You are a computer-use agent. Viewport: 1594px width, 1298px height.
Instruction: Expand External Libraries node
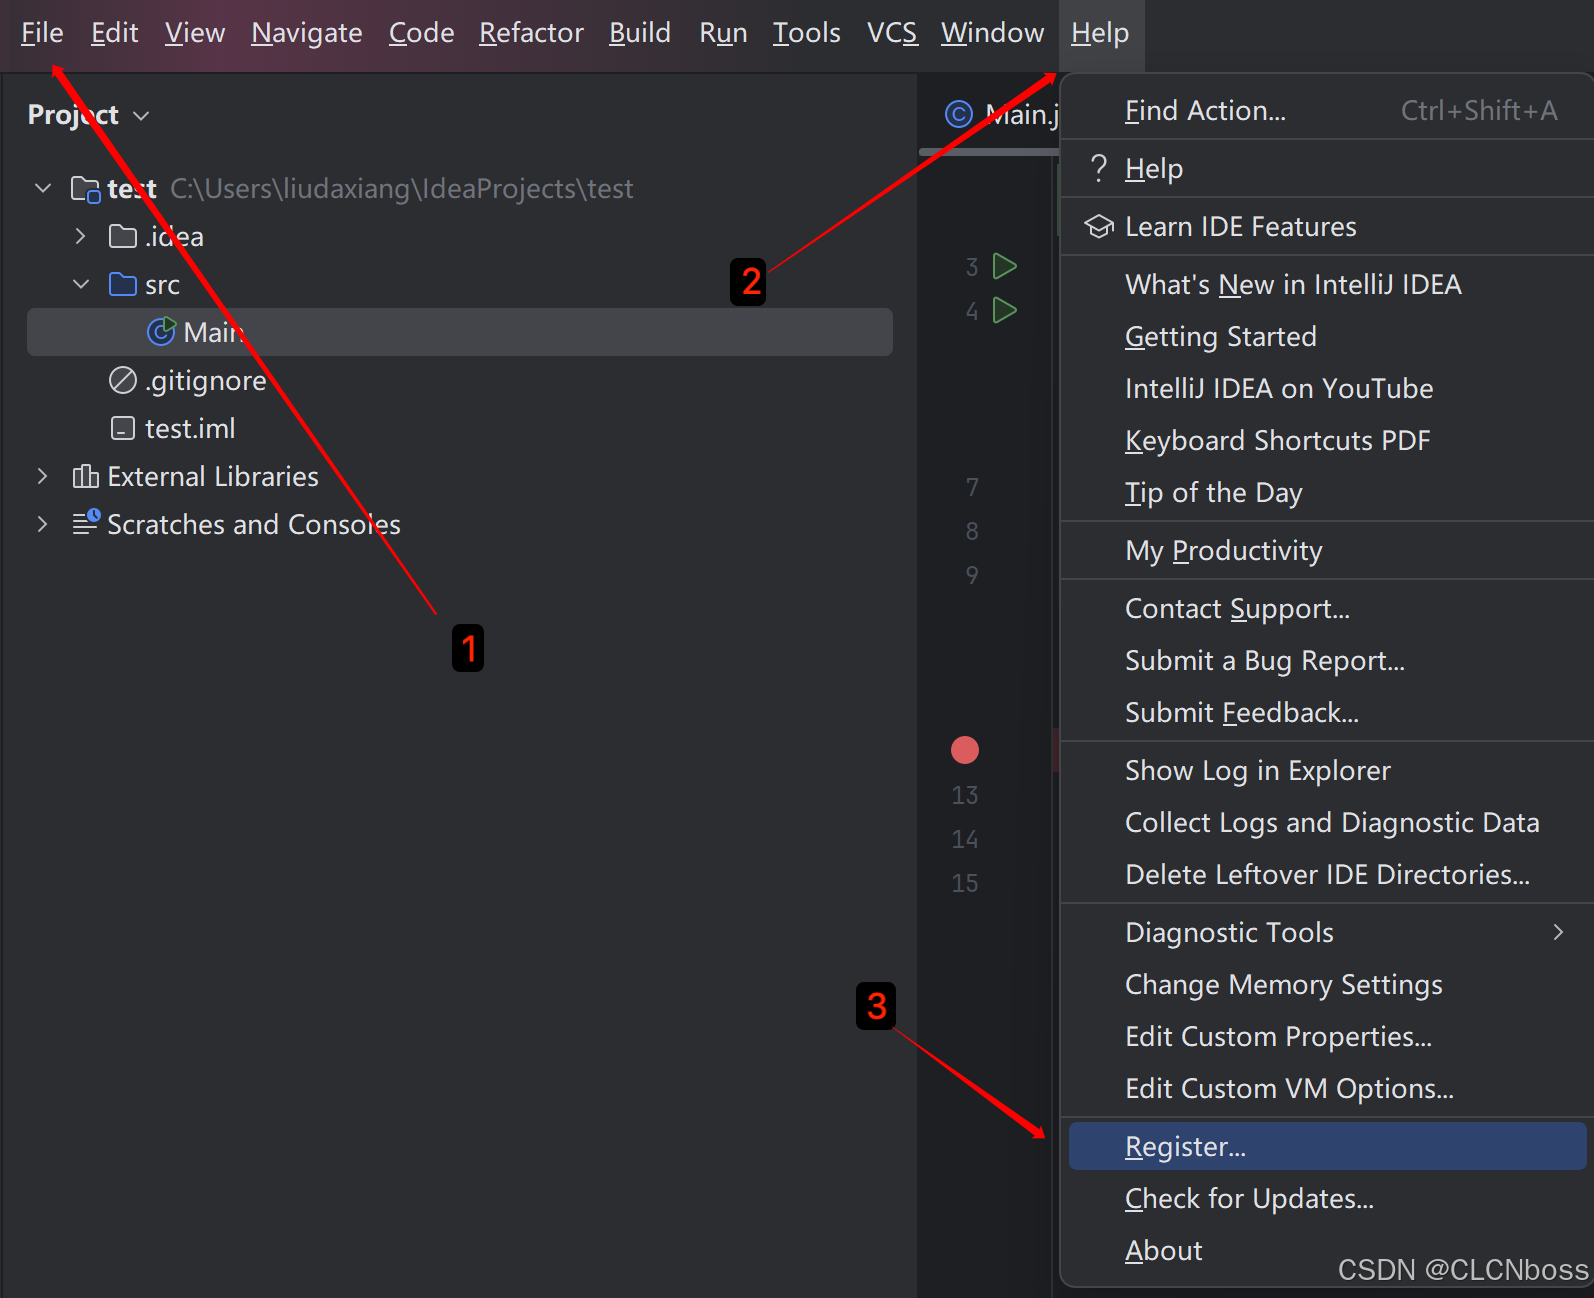pos(42,476)
